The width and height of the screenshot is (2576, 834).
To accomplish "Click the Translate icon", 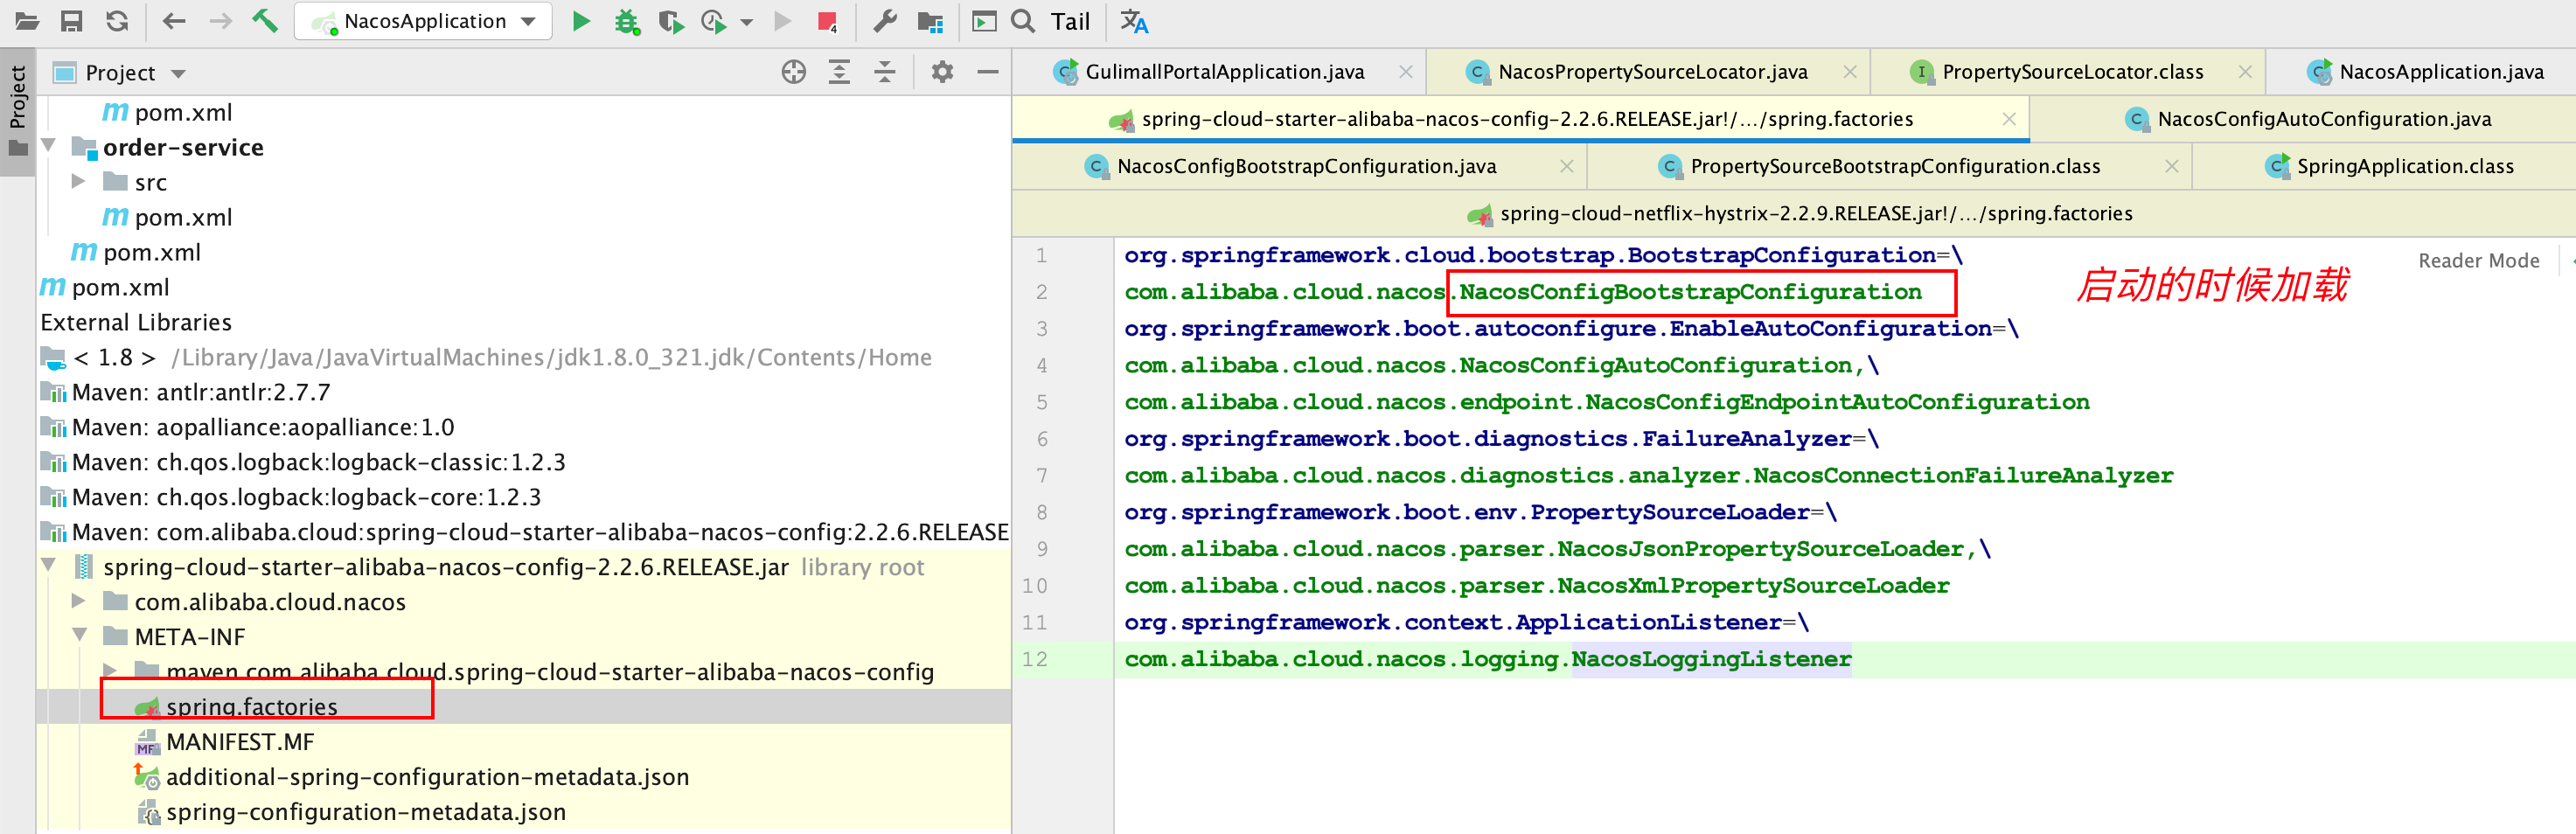I will 1134,21.
